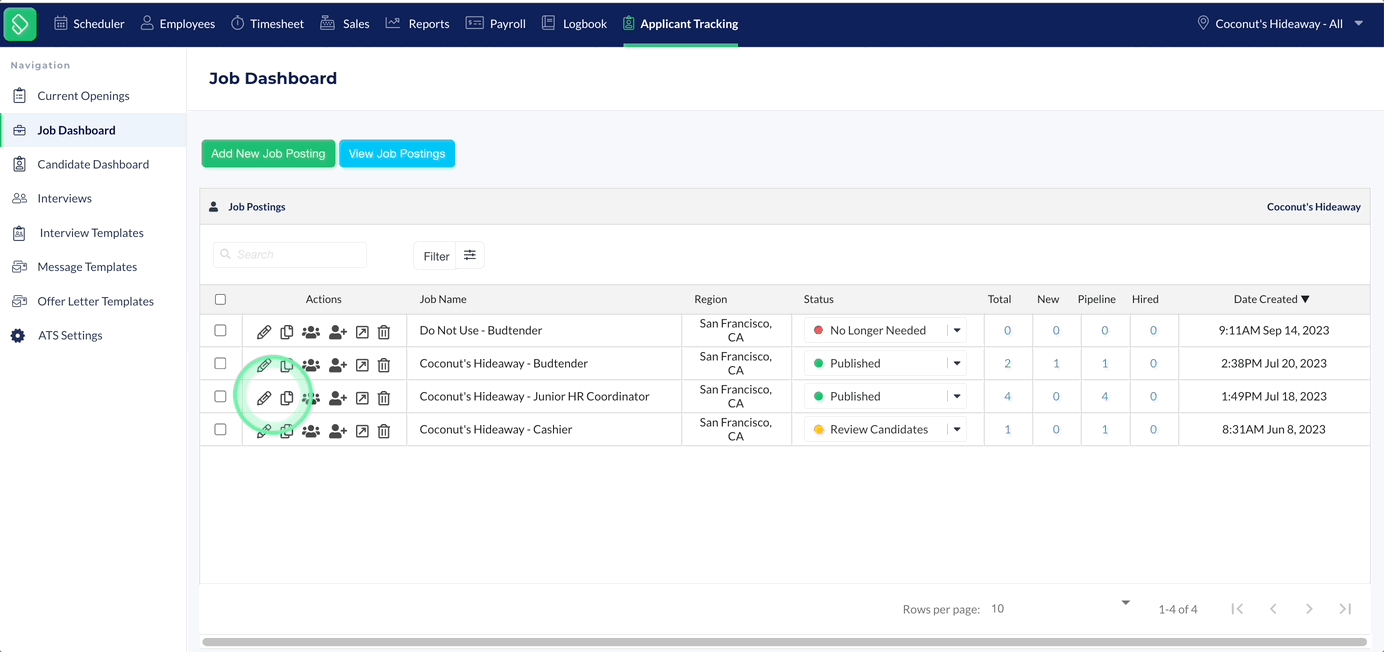This screenshot has width=1384, height=652.
Task: Add candidate to Do Not Use - Budtender
Action: click(x=338, y=332)
